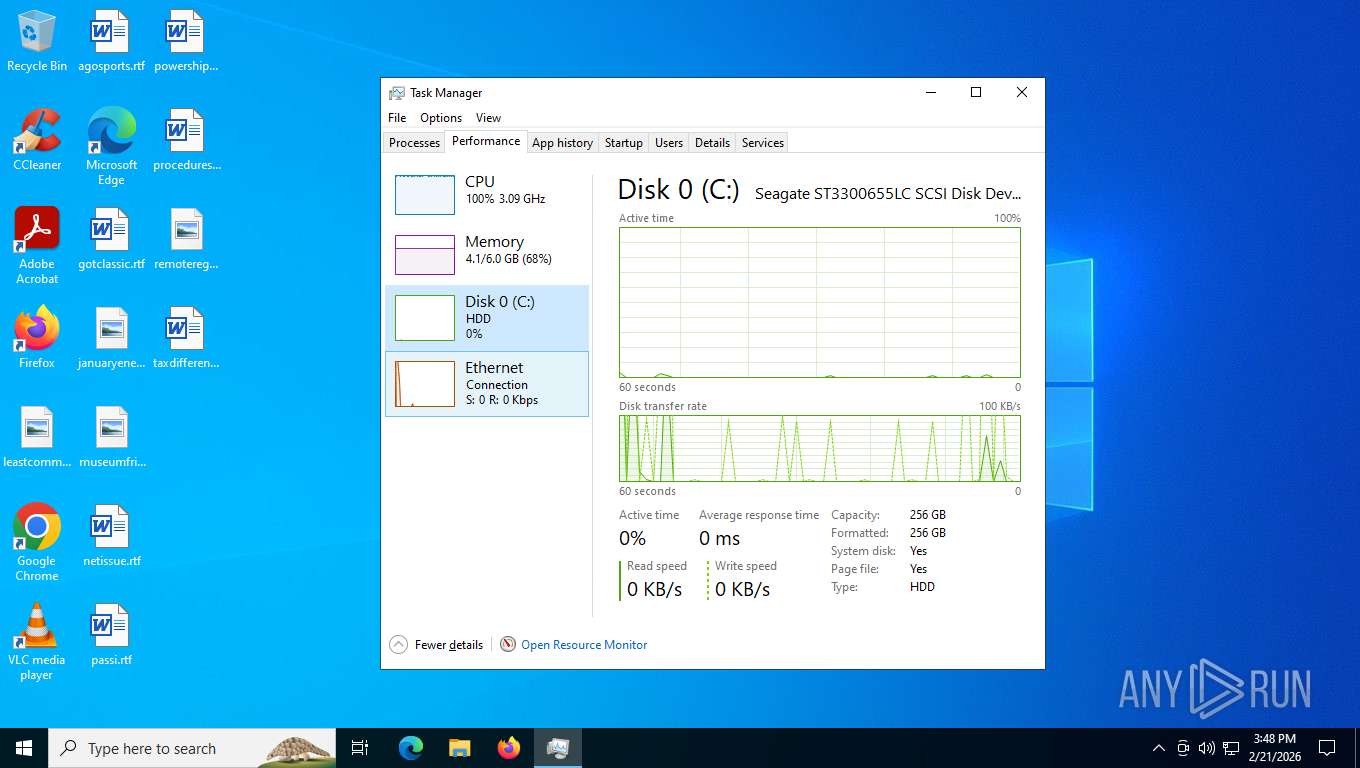Select passi.rtf desktop file
1360x768 pixels.
(111, 636)
